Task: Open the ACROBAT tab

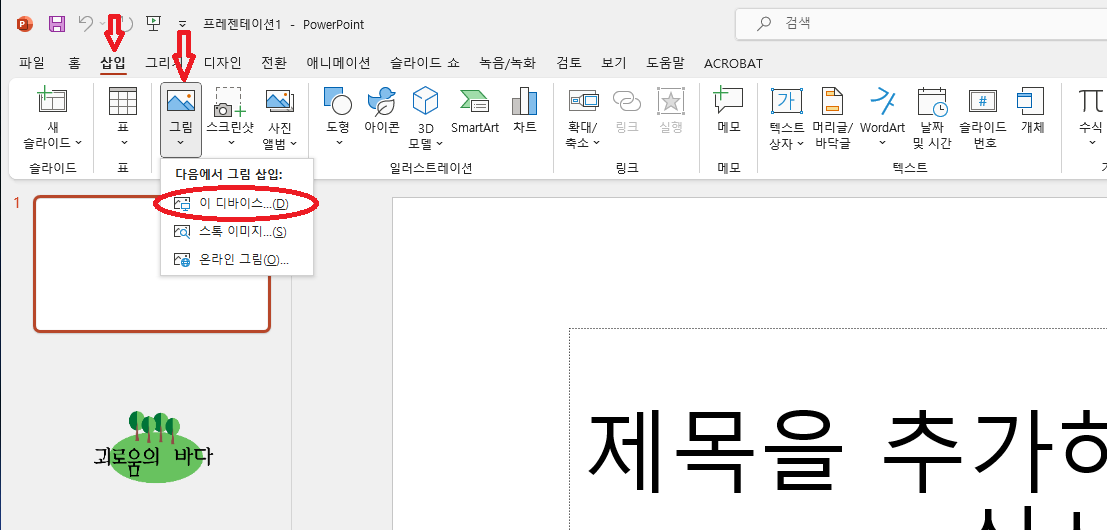Action: [x=733, y=64]
